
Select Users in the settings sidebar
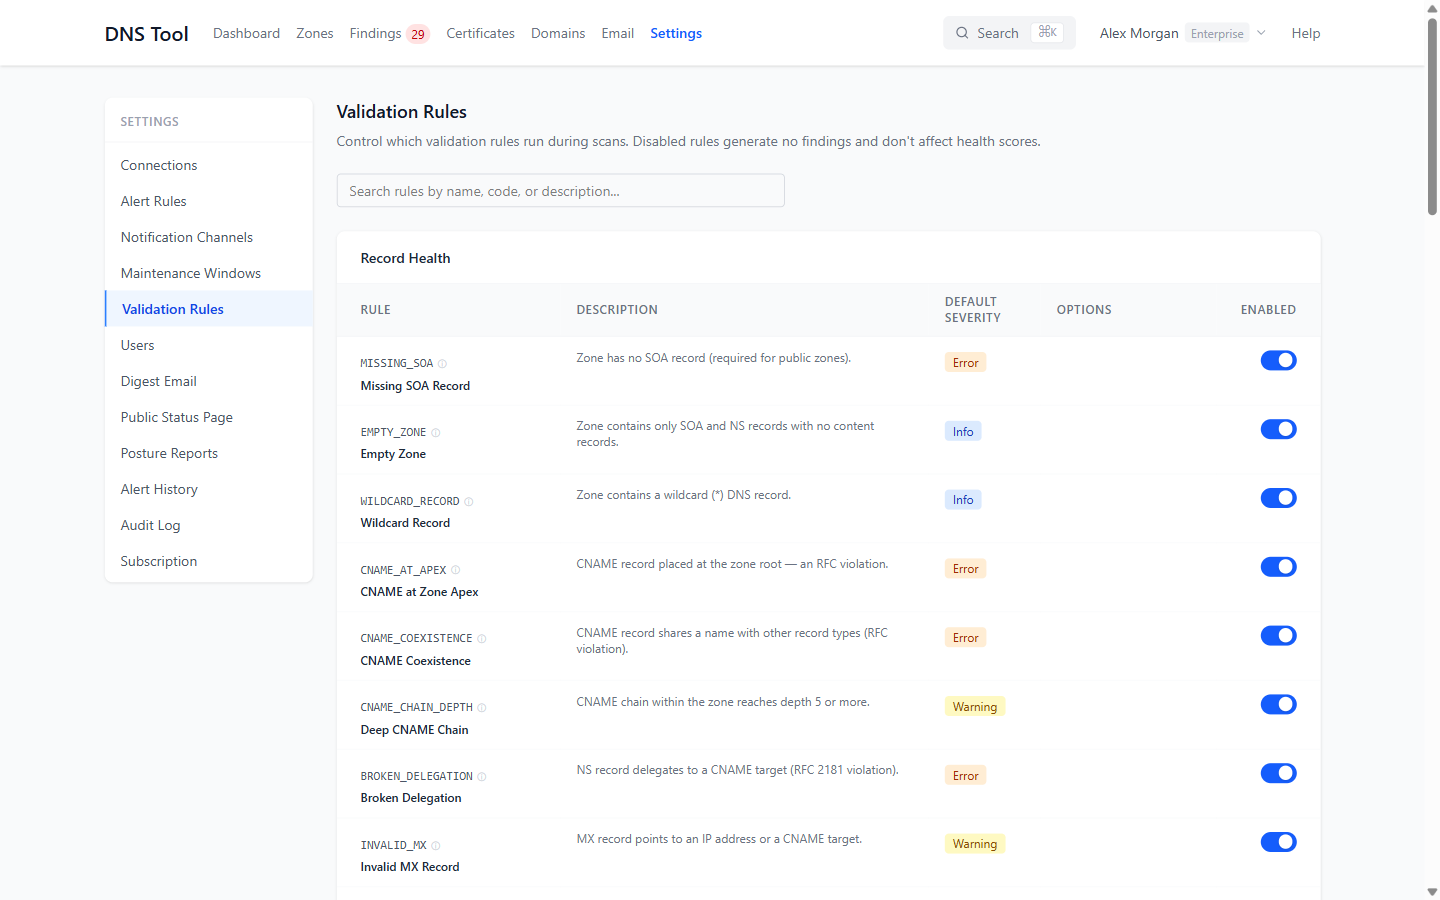tap(209, 345)
